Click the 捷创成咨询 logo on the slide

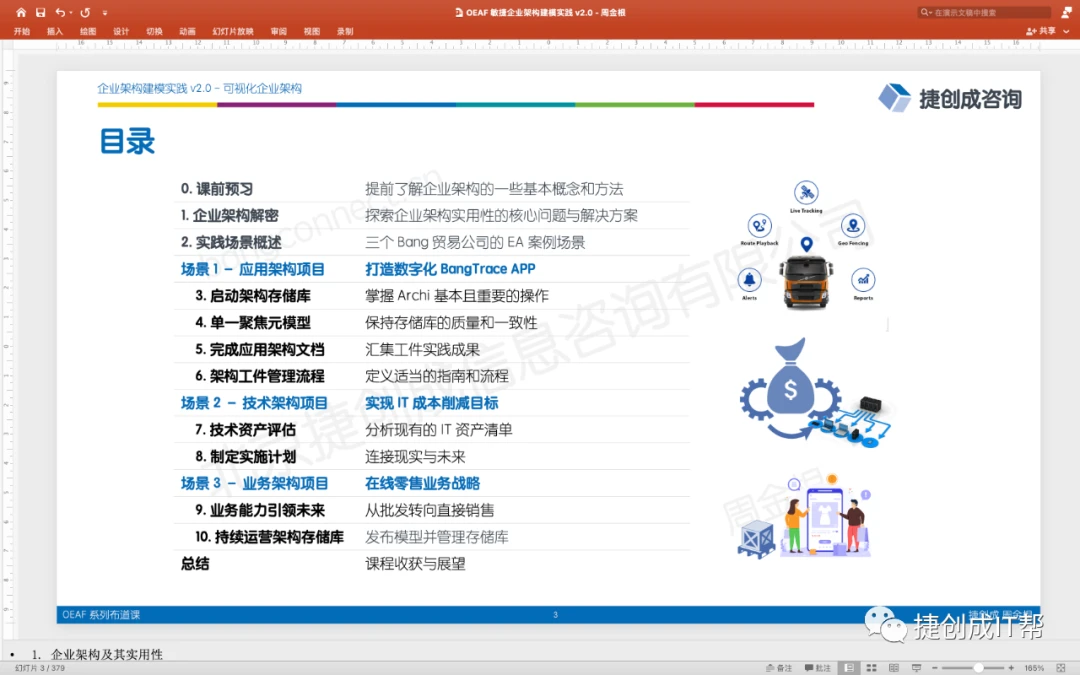(x=951, y=98)
